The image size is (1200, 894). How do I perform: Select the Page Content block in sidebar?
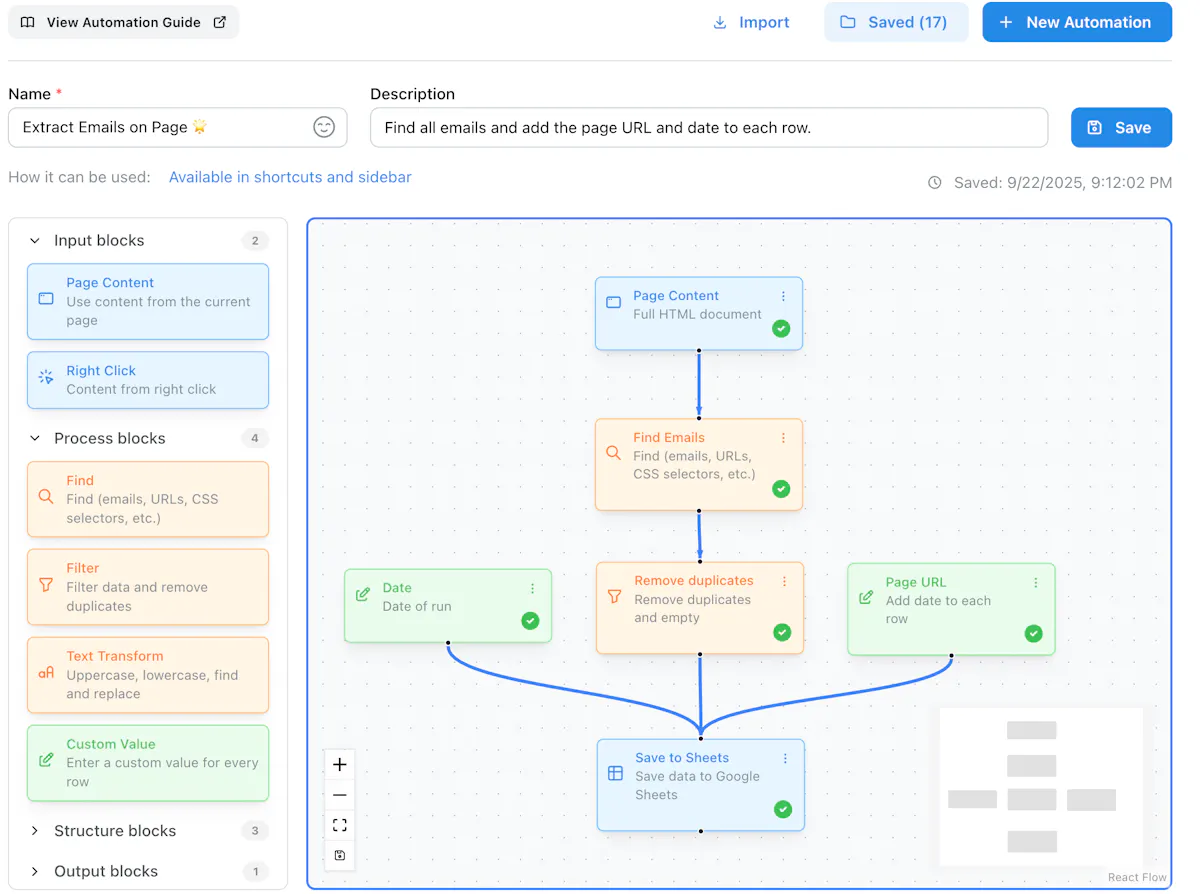148,301
